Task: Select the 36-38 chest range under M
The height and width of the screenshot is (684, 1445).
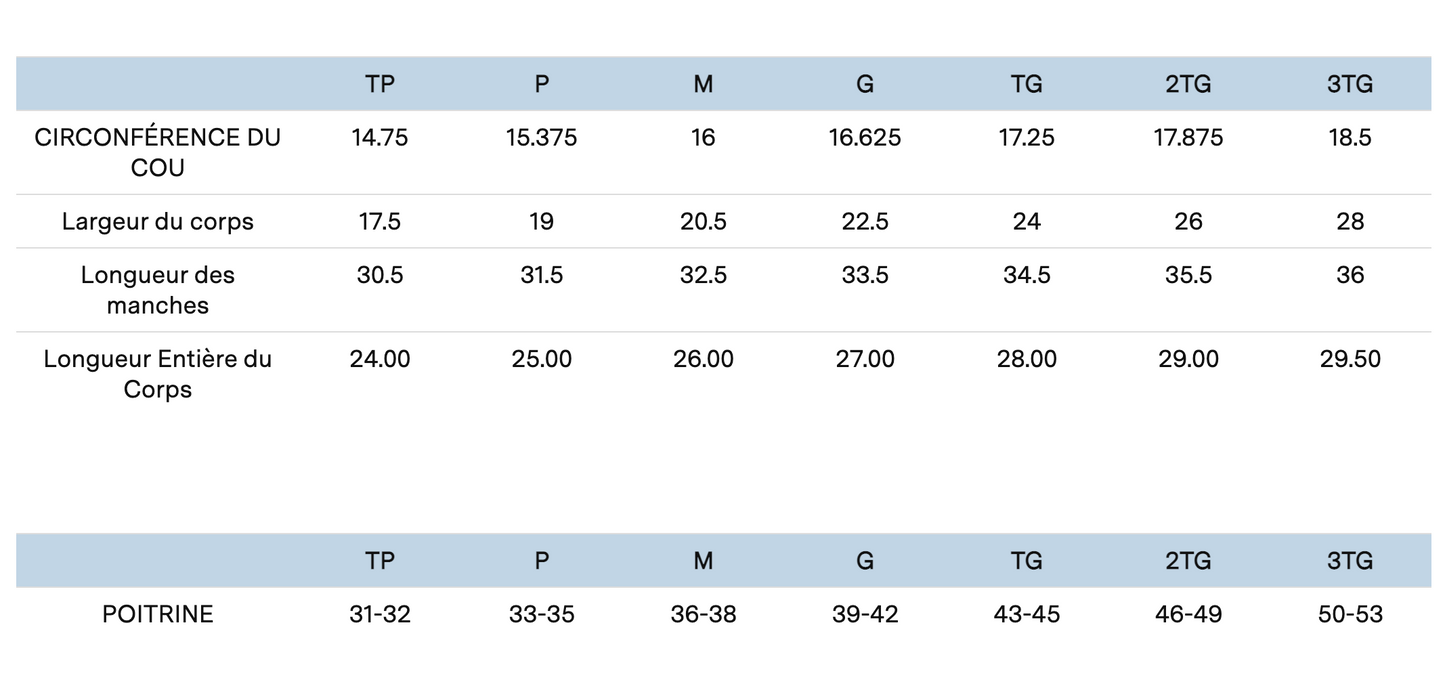Action: (x=703, y=614)
